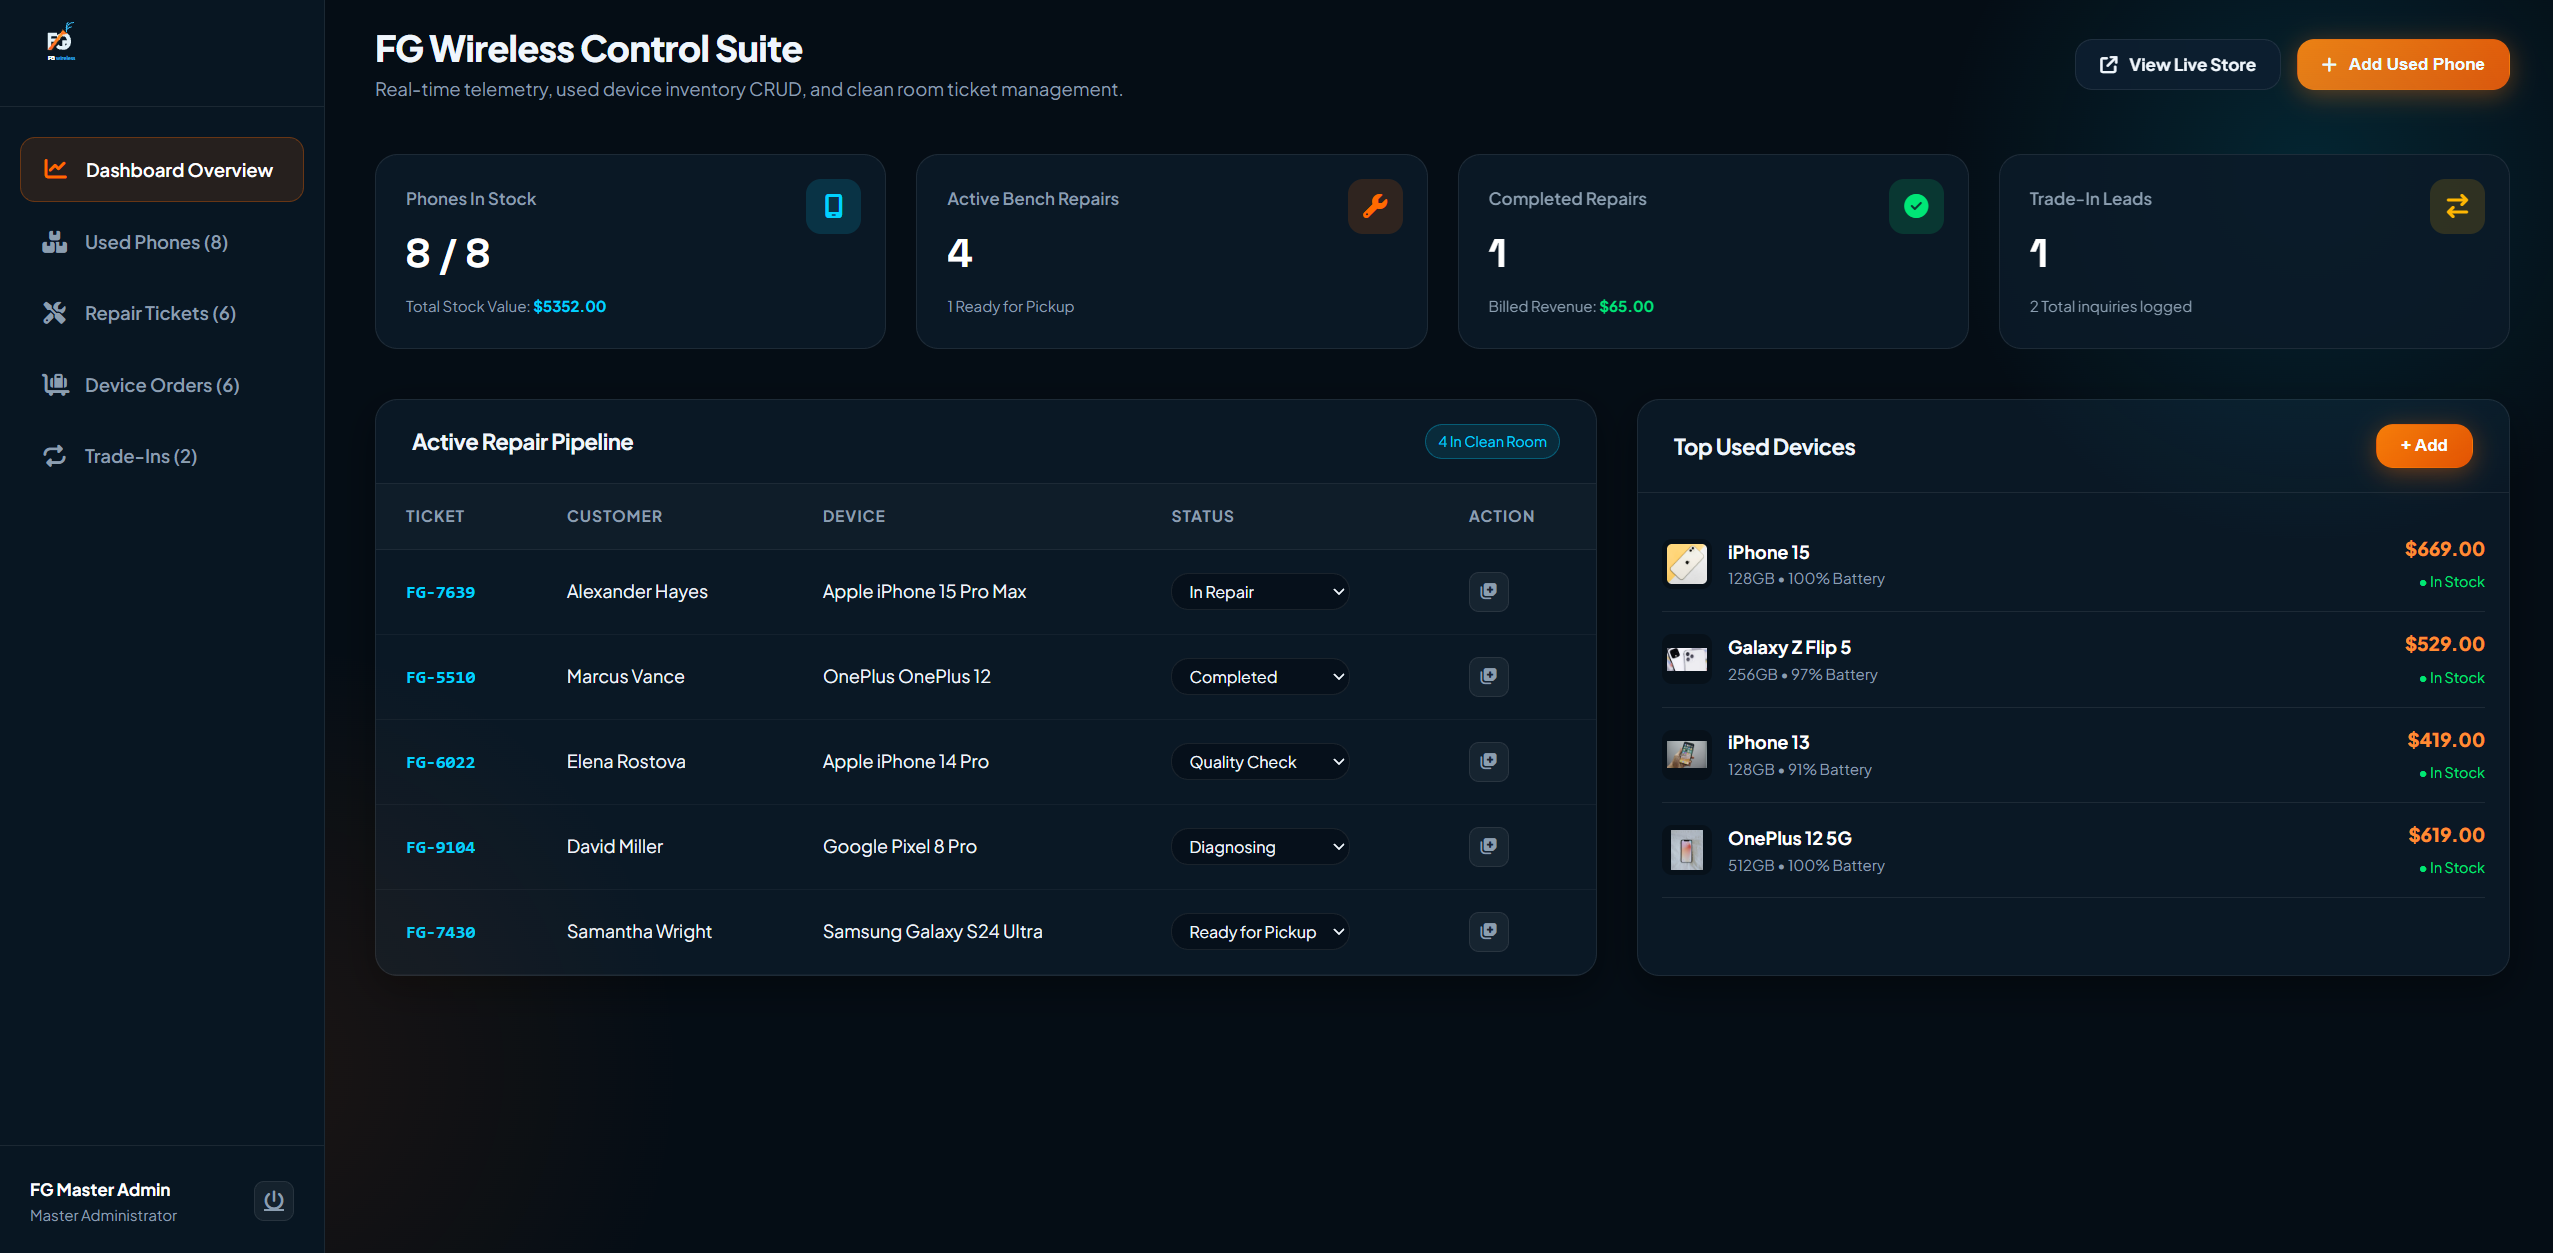Image resolution: width=2553 pixels, height=1253 pixels.
Task: Expand the In Repair status dropdown
Action: click(1260, 592)
